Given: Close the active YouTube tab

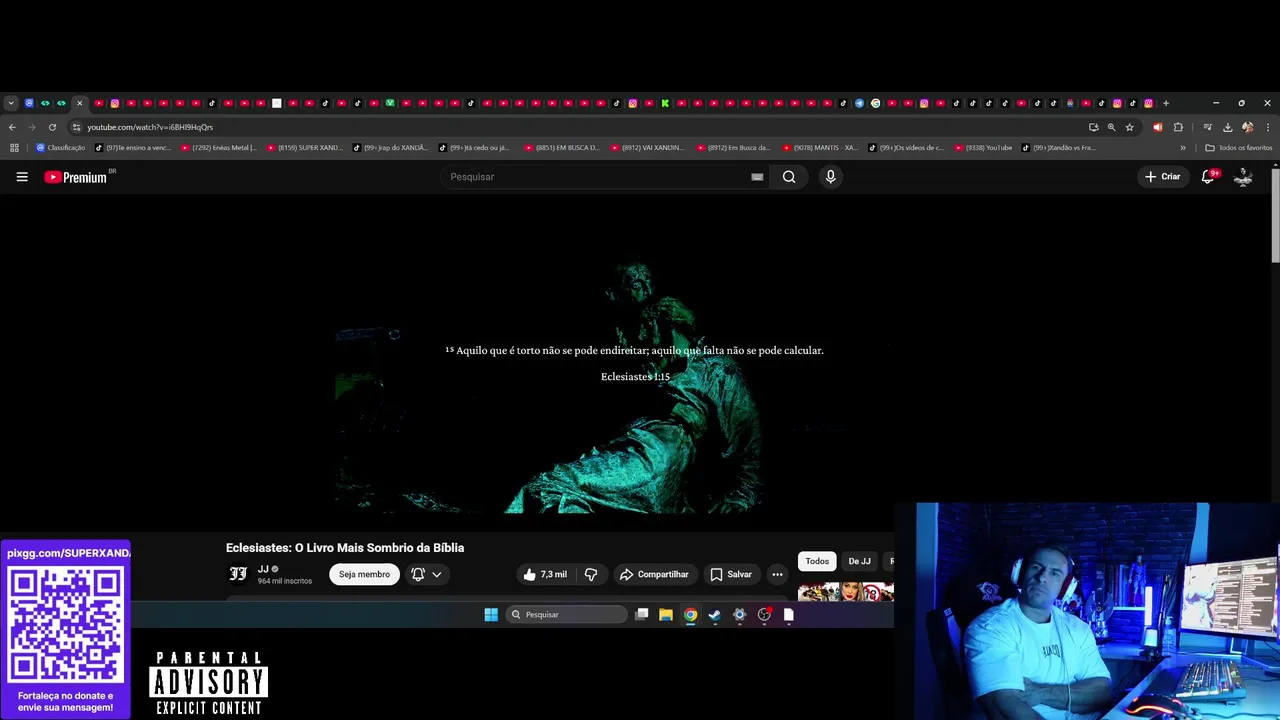Looking at the screenshot, I should click(80, 103).
